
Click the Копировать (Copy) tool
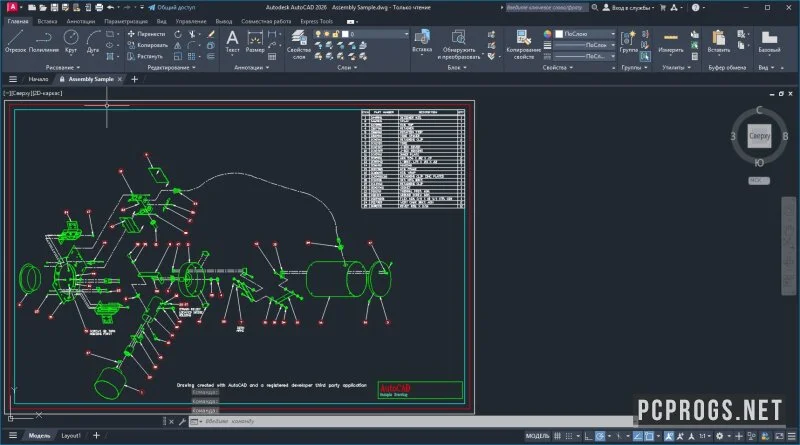(x=147, y=45)
